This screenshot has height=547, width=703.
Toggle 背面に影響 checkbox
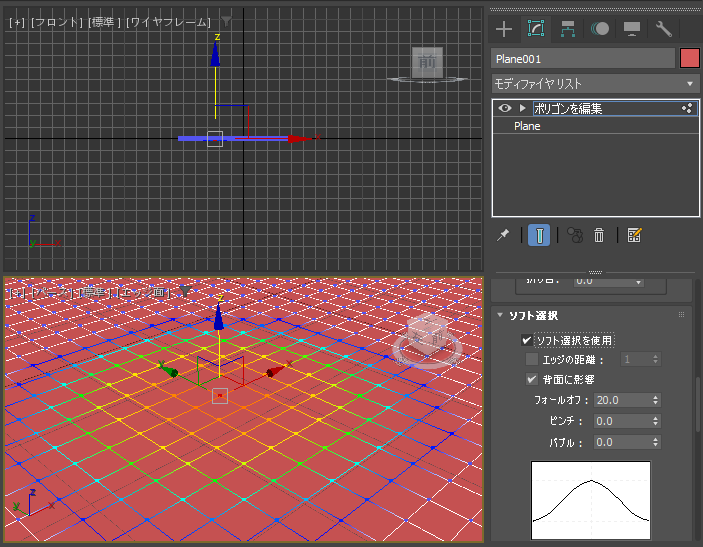(x=532, y=379)
